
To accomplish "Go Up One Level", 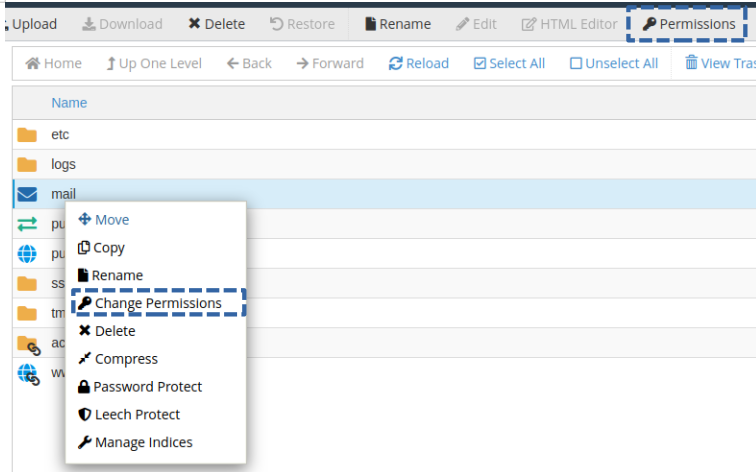I will 154,63.
